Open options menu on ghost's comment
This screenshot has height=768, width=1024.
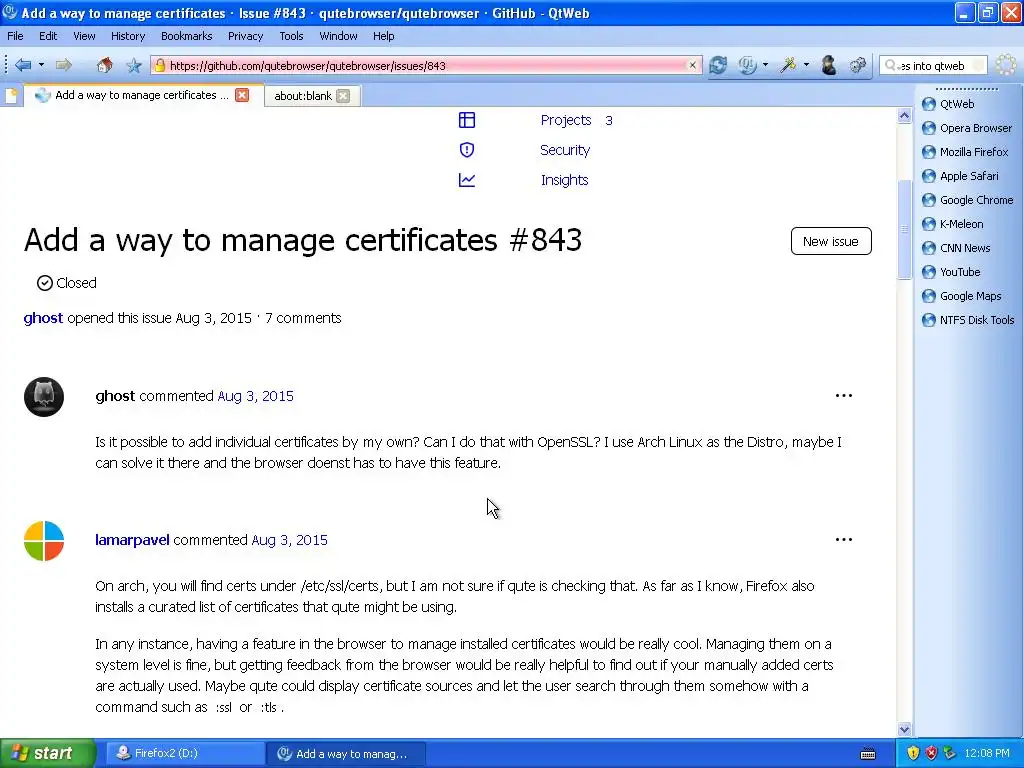coord(844,396)
